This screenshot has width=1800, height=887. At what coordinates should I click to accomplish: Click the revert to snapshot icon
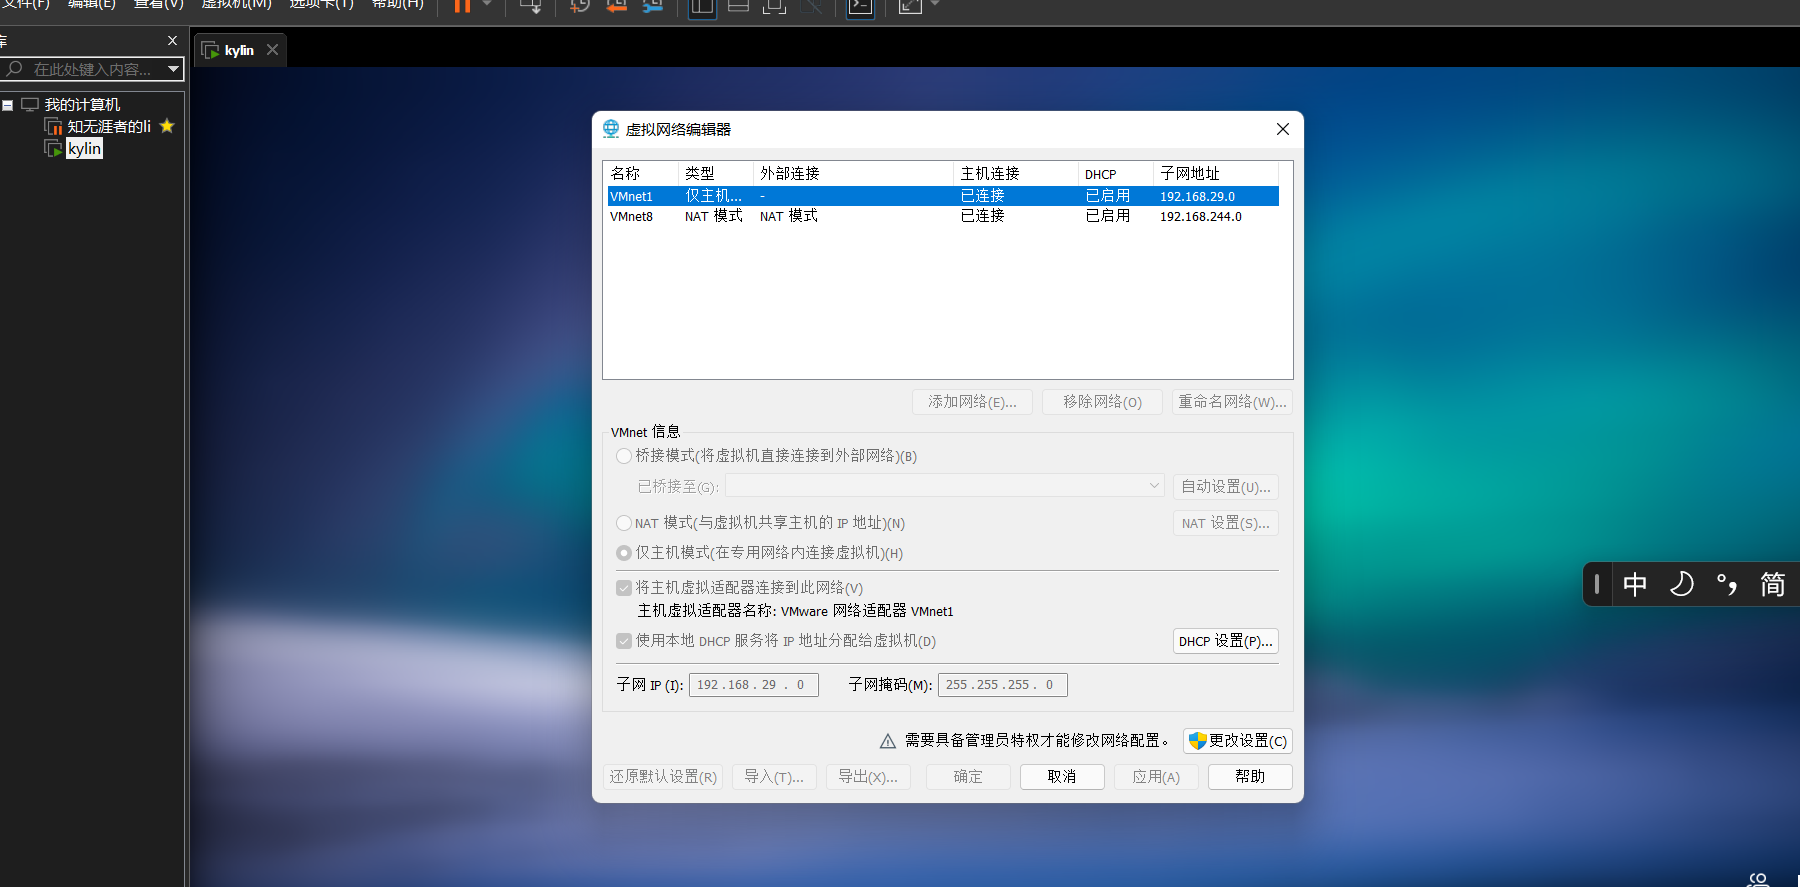(x=617, y=6)
